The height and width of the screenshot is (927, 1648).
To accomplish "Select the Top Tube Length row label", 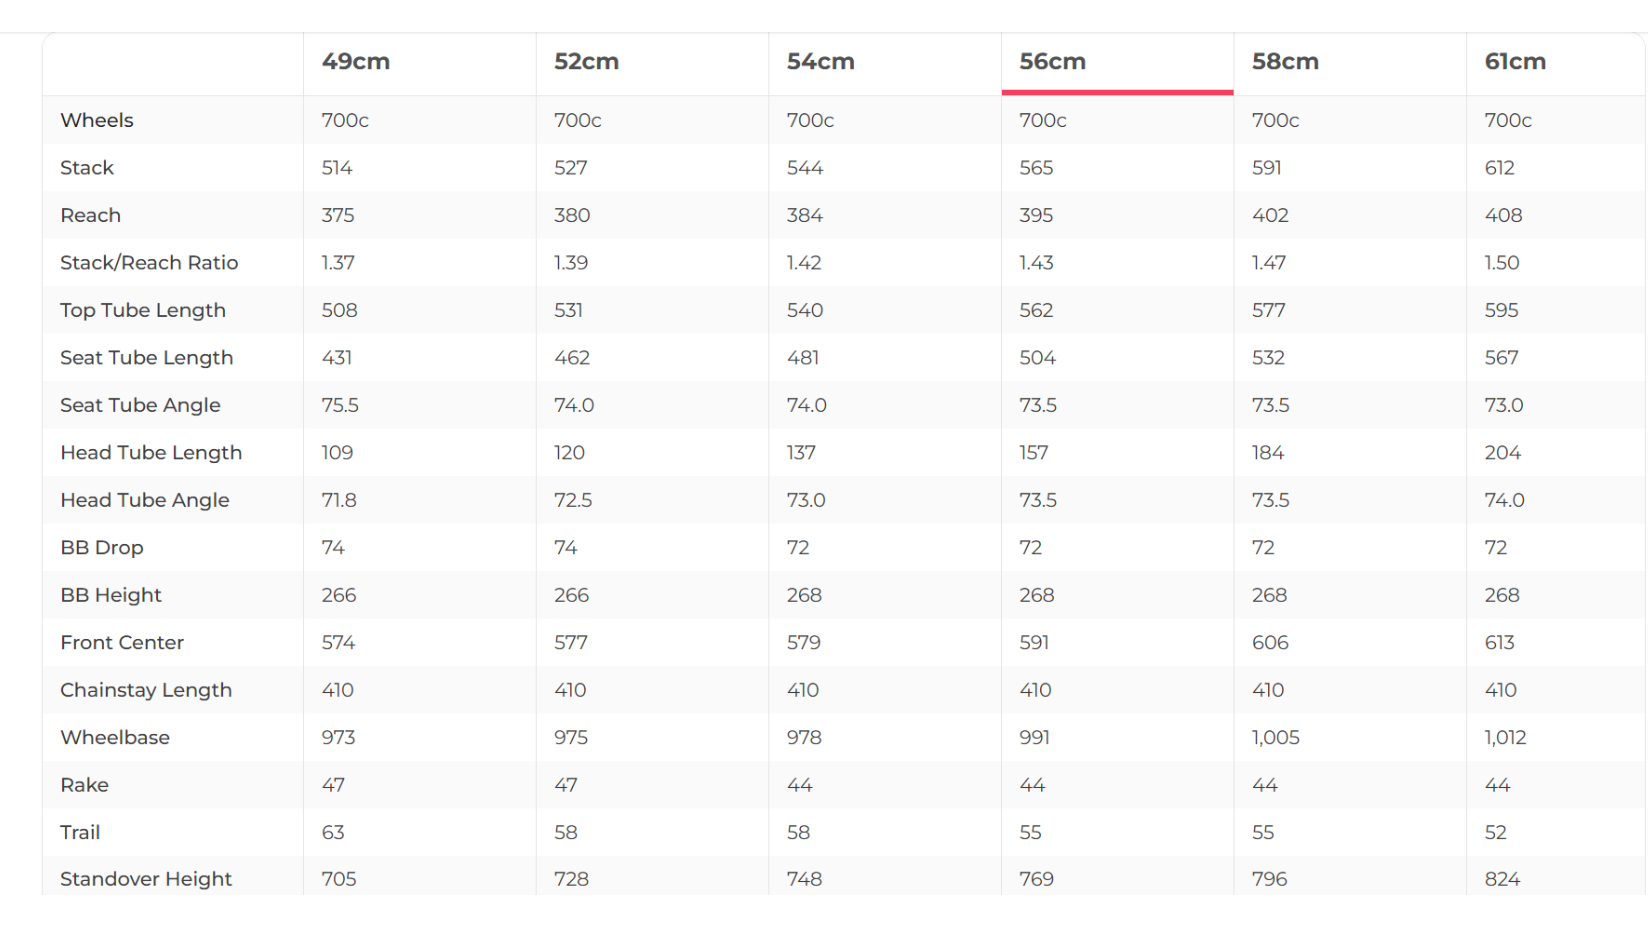I will pyautogui.click(x=143, y=311).
